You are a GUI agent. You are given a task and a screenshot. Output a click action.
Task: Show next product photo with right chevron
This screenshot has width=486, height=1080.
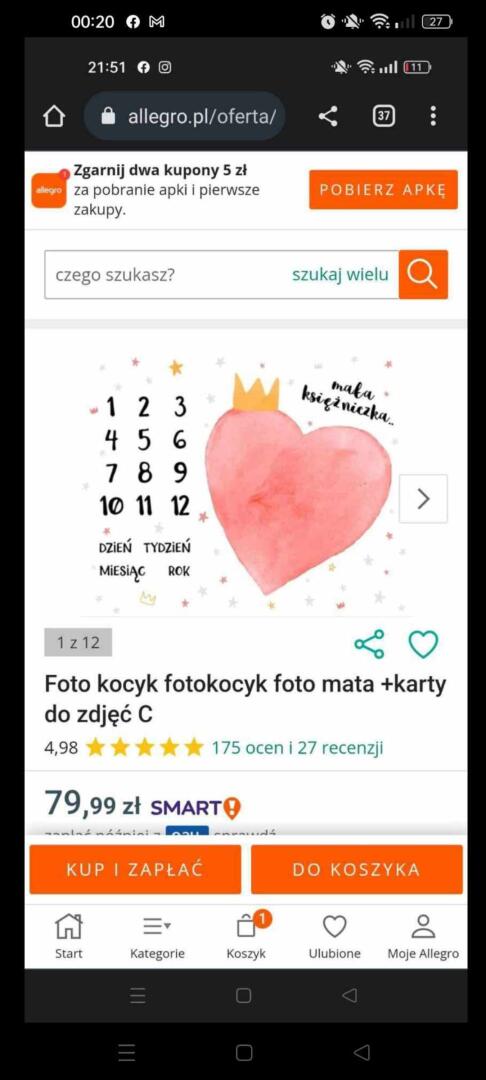click(x=423, y=499)
